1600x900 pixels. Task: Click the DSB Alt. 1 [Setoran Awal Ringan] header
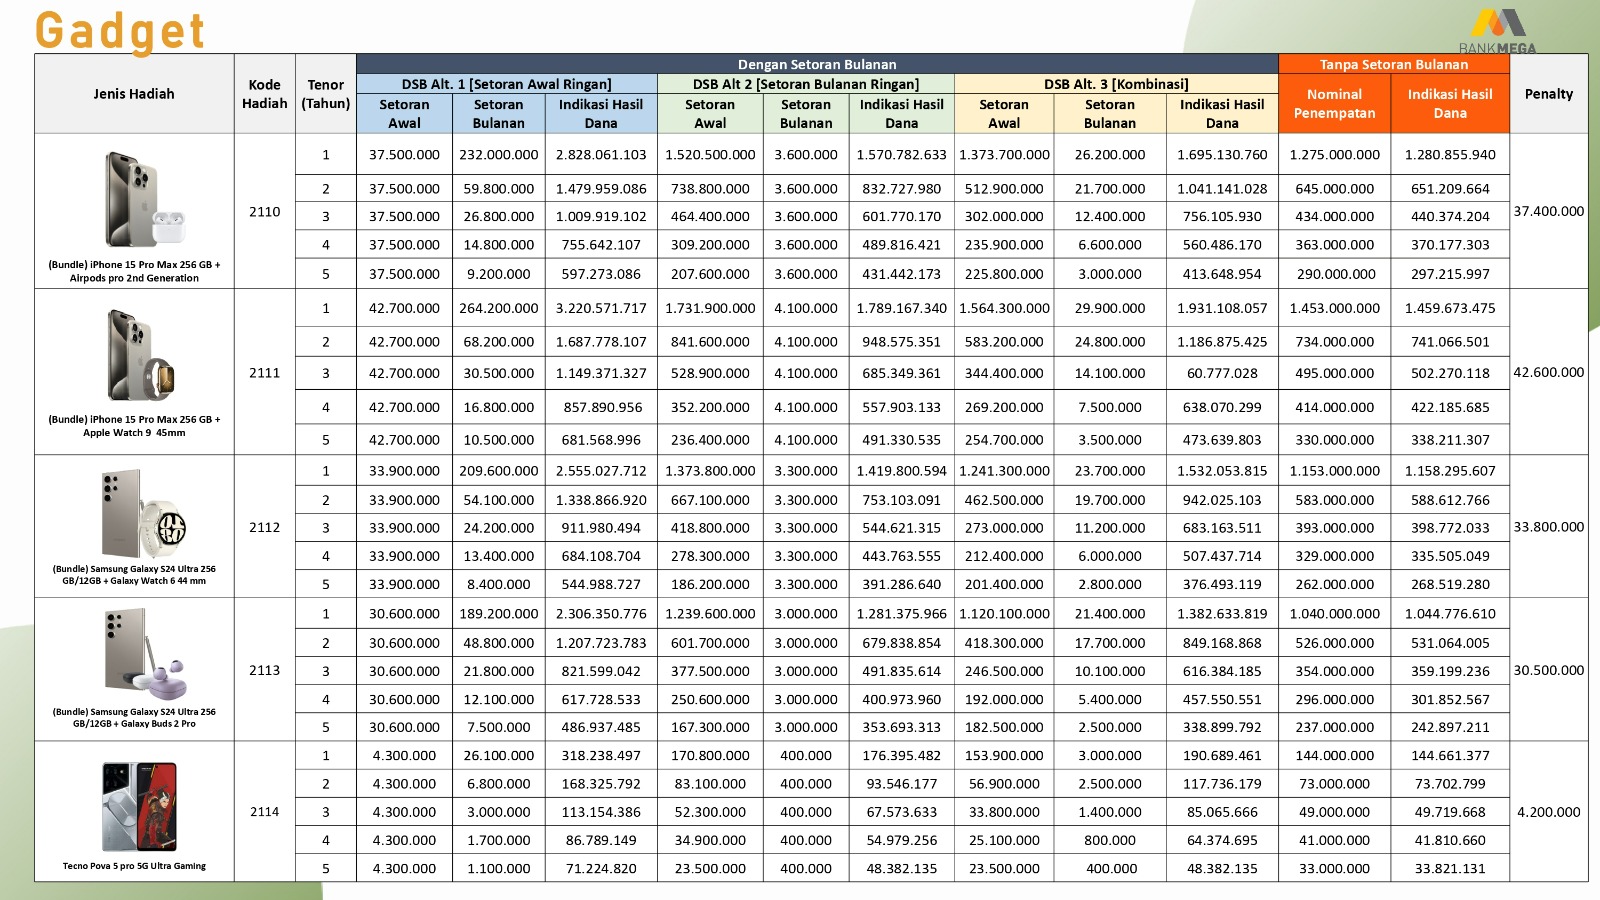click(506, 84)
